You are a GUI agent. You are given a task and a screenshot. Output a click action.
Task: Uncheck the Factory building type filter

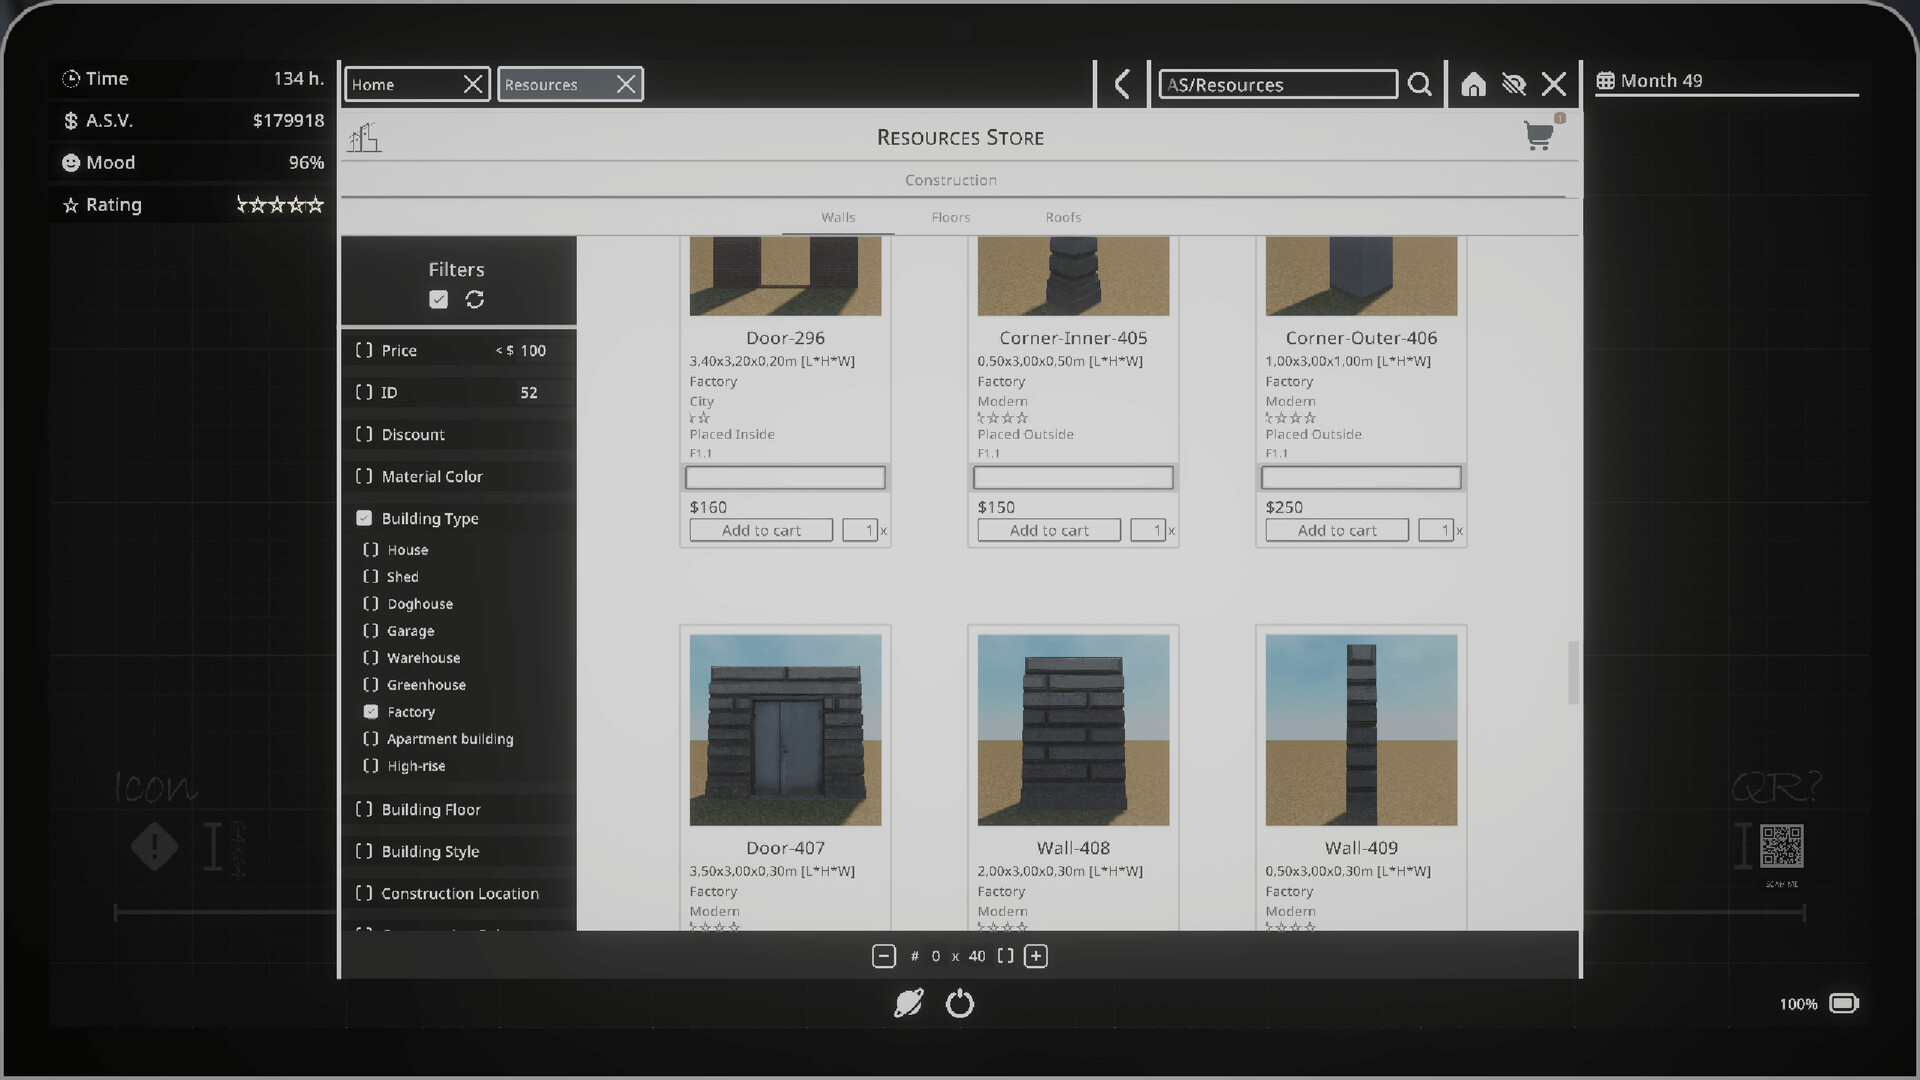click(x=369, y=711)
